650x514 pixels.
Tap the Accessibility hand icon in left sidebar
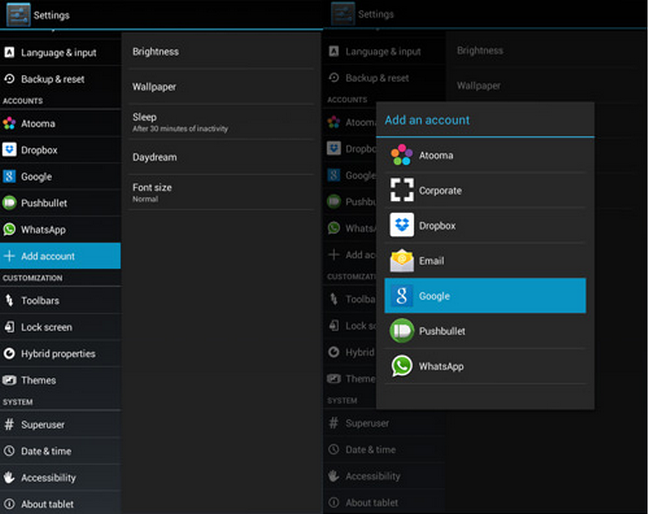coord(9,477)
